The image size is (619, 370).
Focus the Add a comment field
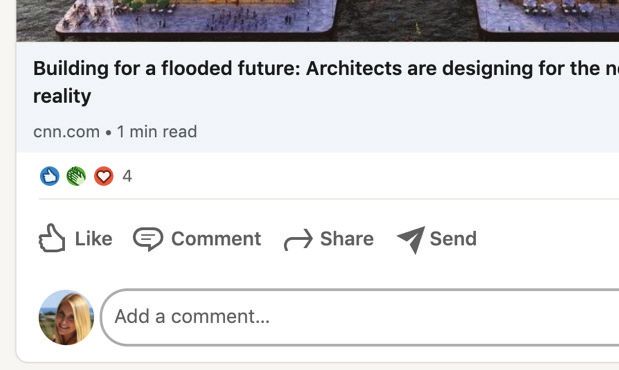pos(360,317)
